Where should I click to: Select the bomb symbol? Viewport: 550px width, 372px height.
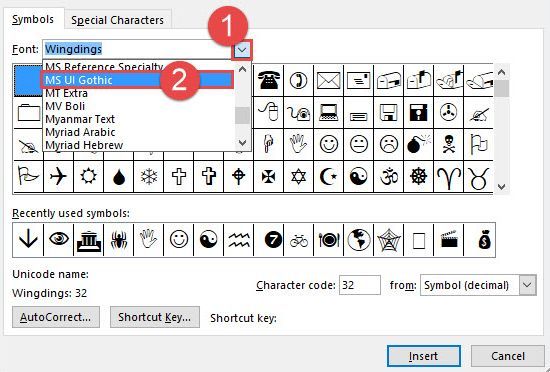click(x=418, y=144)
